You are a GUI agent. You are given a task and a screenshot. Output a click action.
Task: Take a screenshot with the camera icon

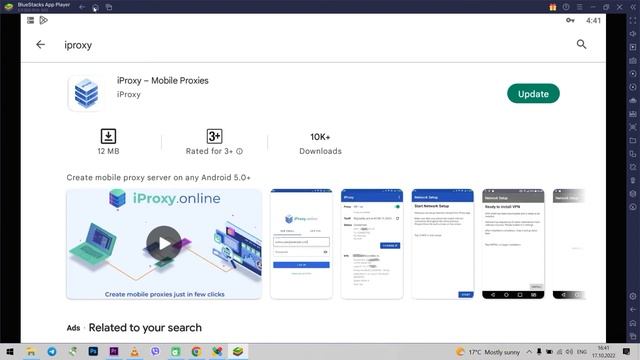(x=633, y=60)
